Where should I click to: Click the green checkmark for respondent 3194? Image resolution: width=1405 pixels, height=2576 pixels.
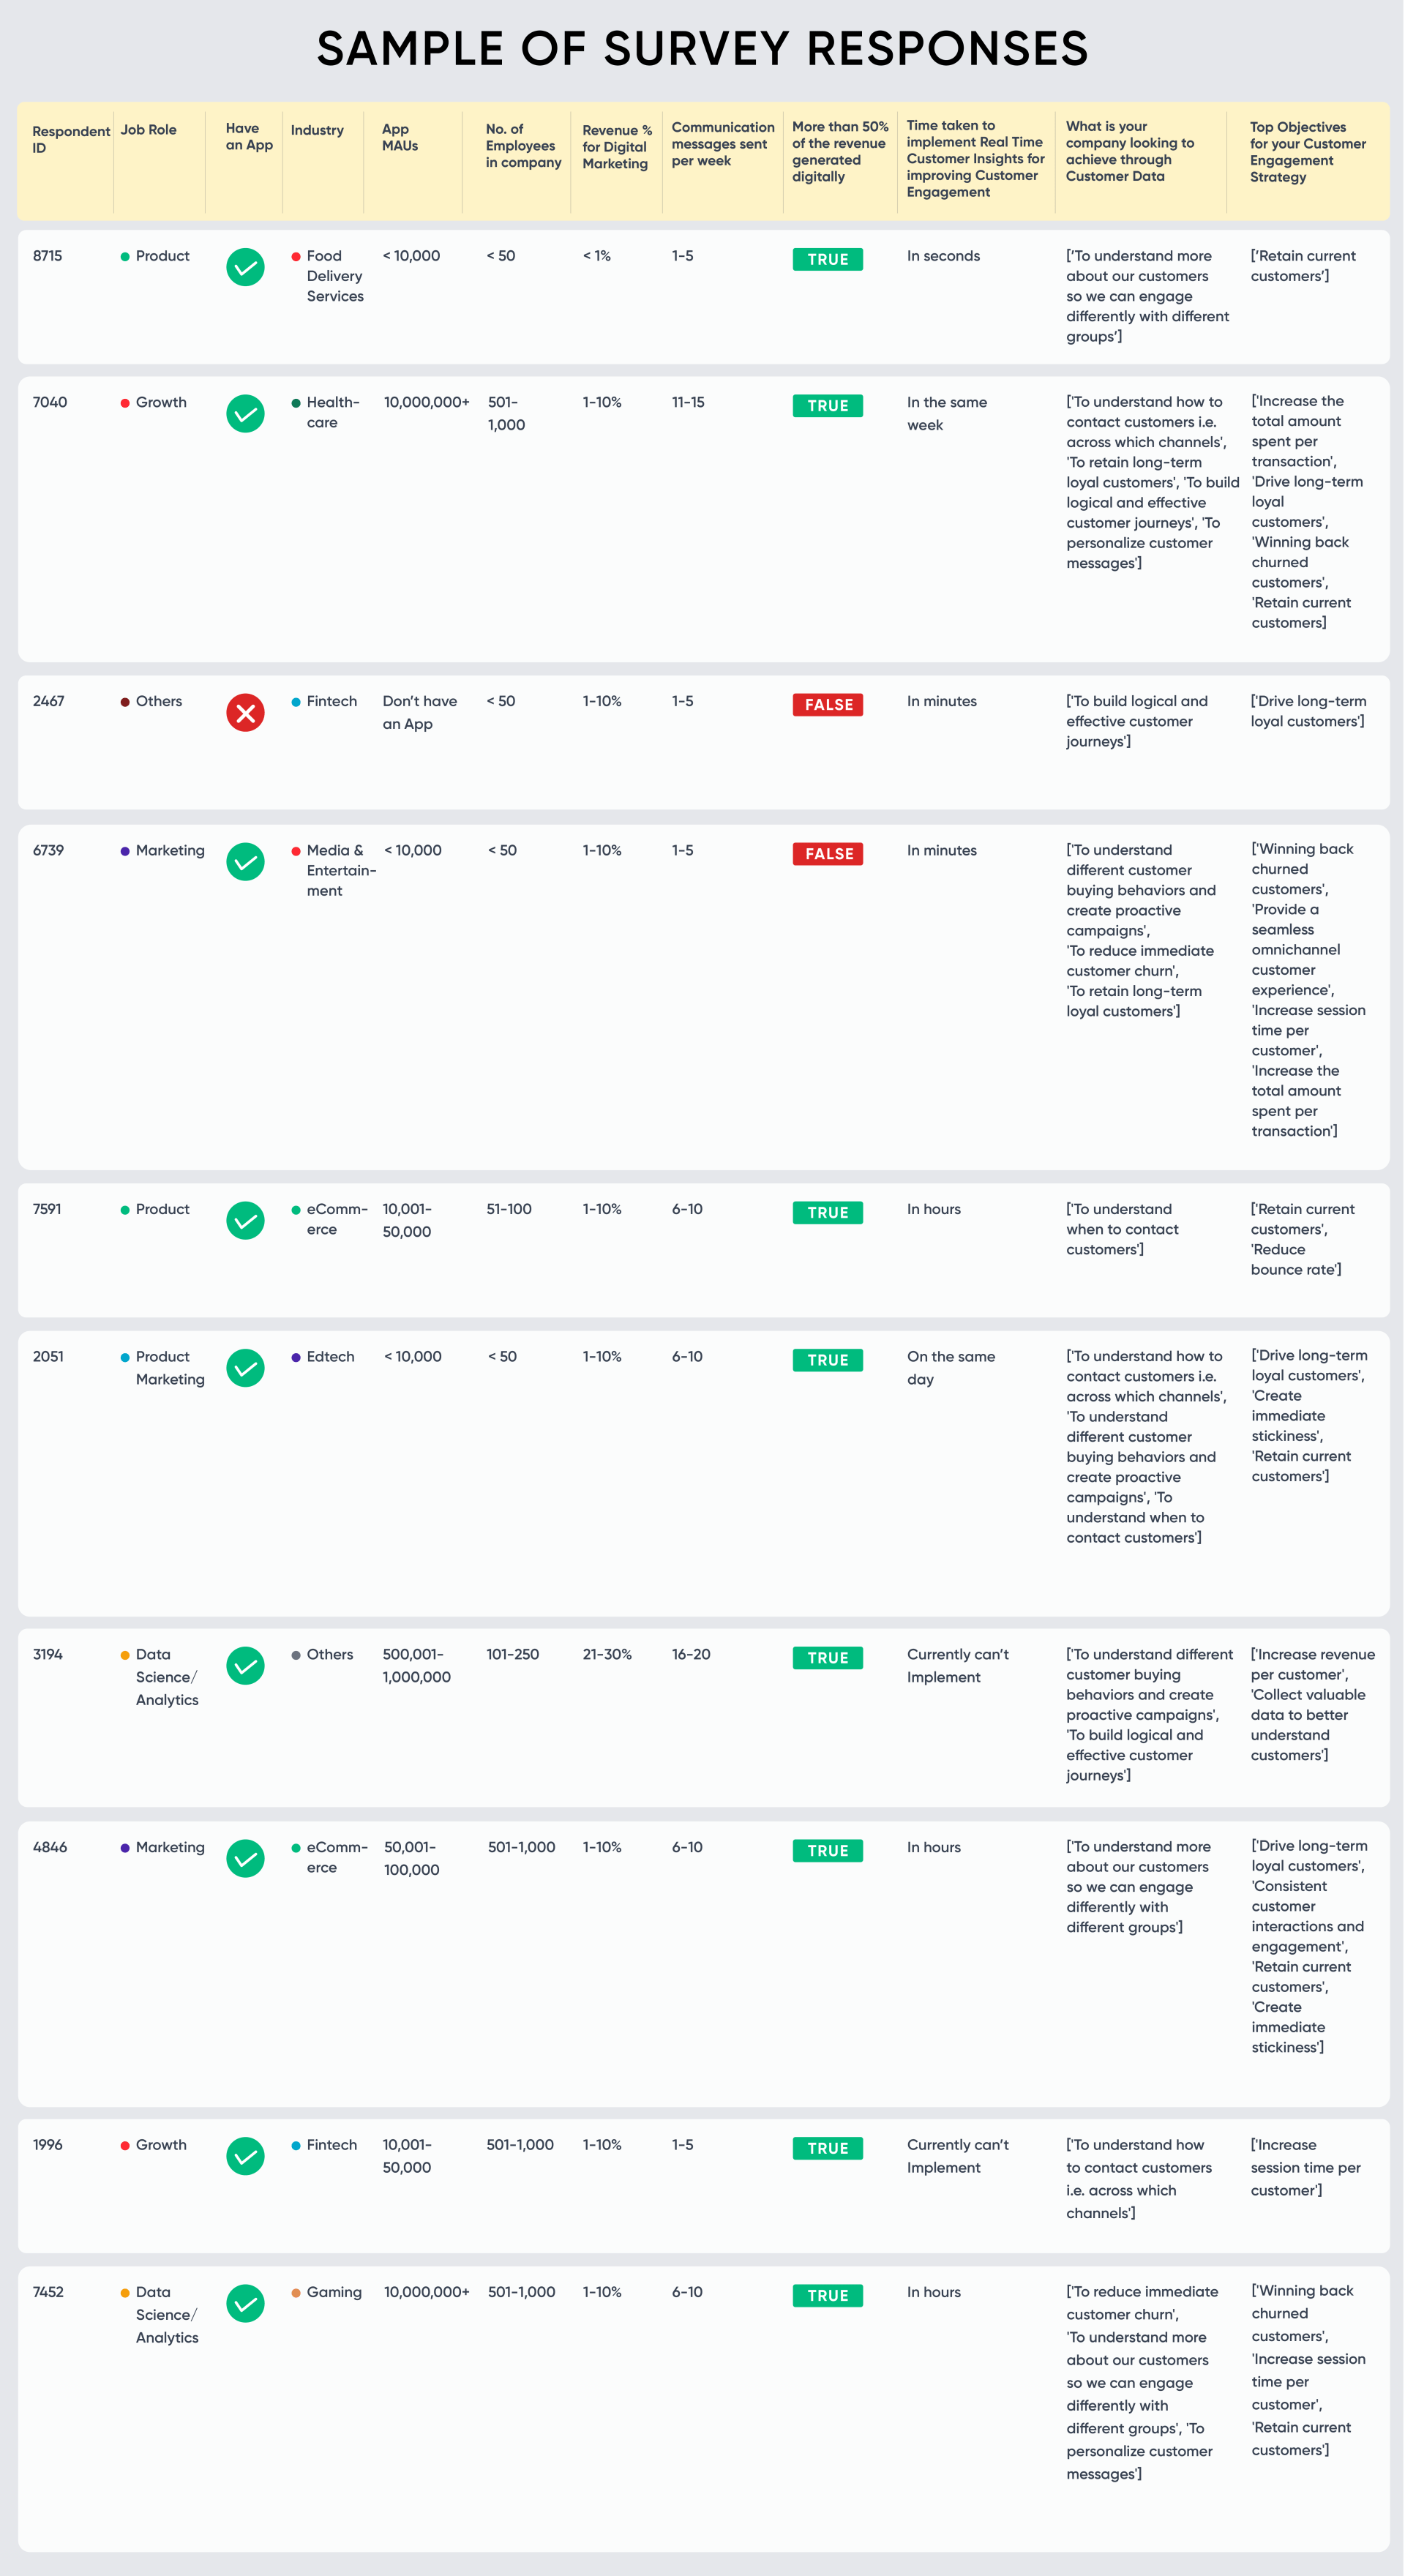click(245, 1666)
